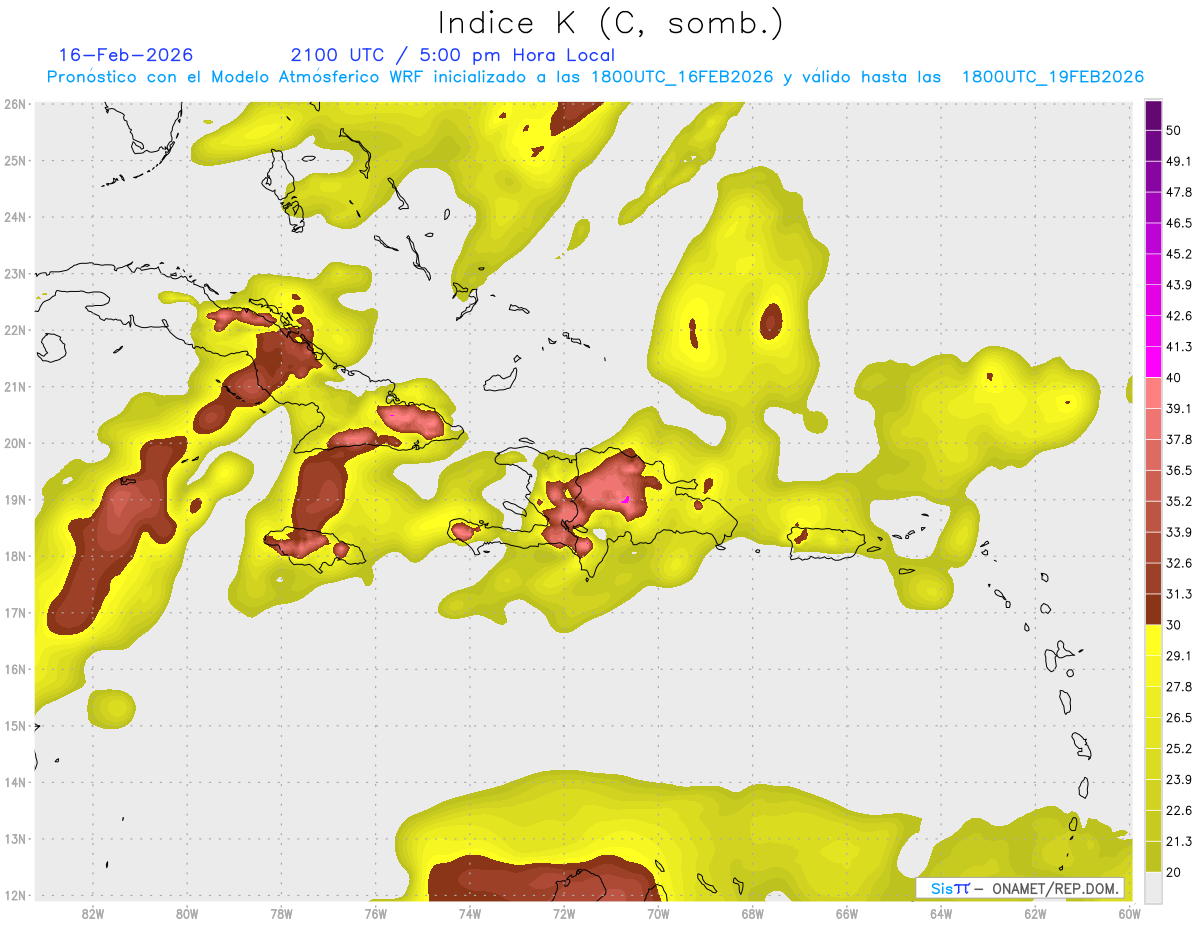This screenshot has width=1200, height=927.
Task: Click the latitude label "13N"
Action: pyautogui.click(x=15, y=838)
